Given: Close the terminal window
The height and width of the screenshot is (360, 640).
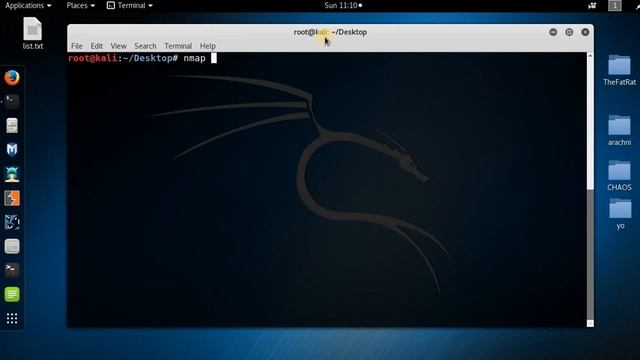Looking at the screenshot, I should 585,32.
